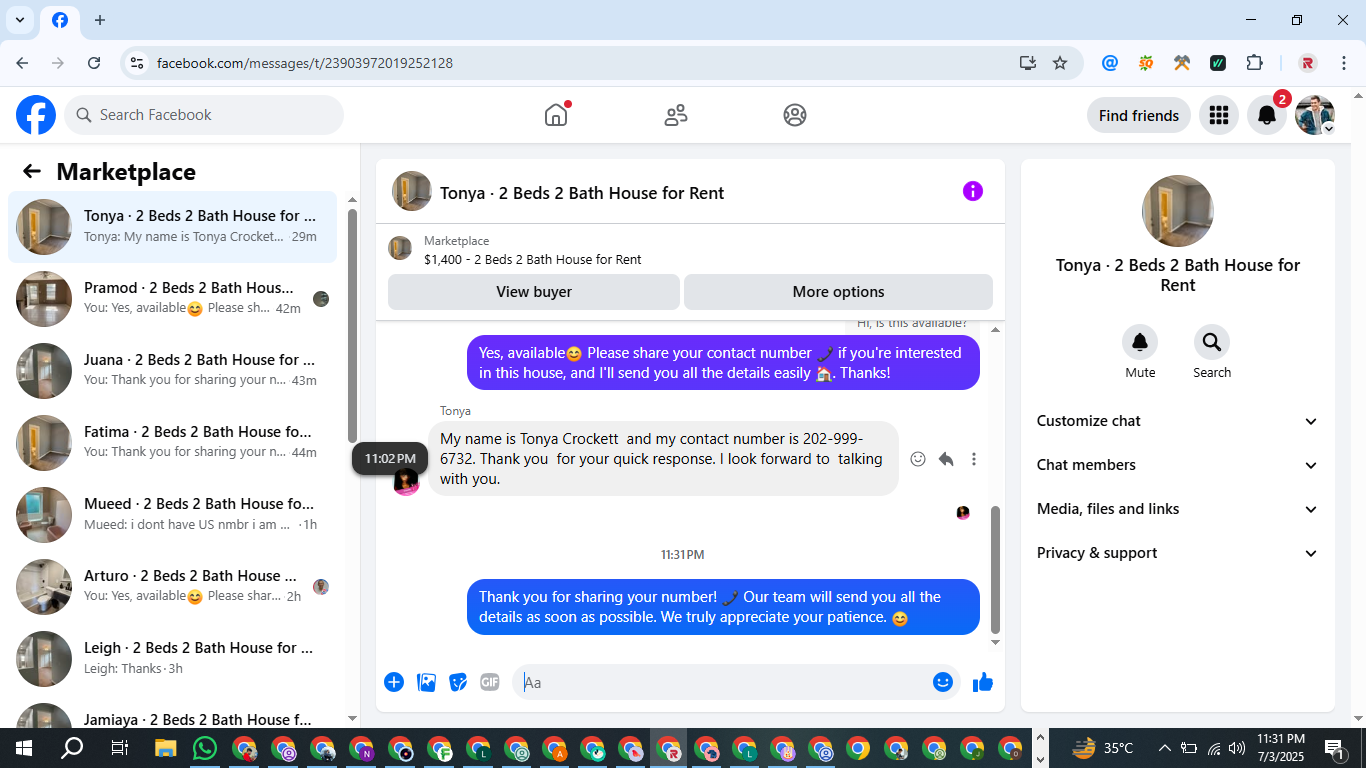
Task: Search in conversation magnifier icon
Action: (1212, 343)
